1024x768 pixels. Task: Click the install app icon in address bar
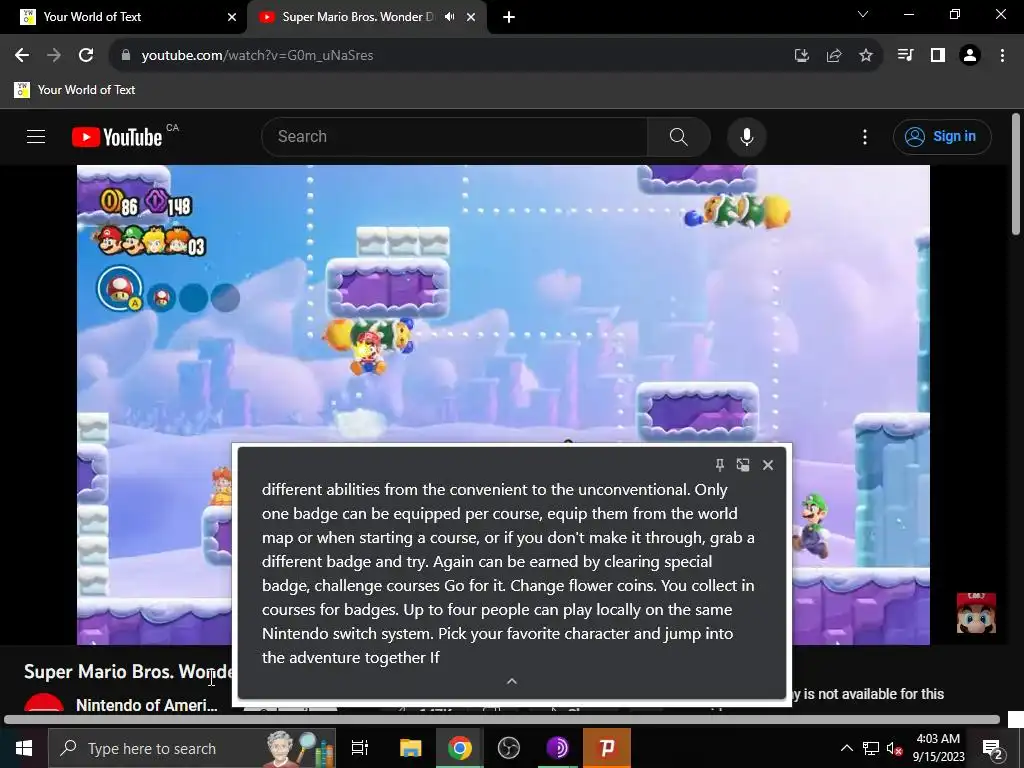[801, 56]
